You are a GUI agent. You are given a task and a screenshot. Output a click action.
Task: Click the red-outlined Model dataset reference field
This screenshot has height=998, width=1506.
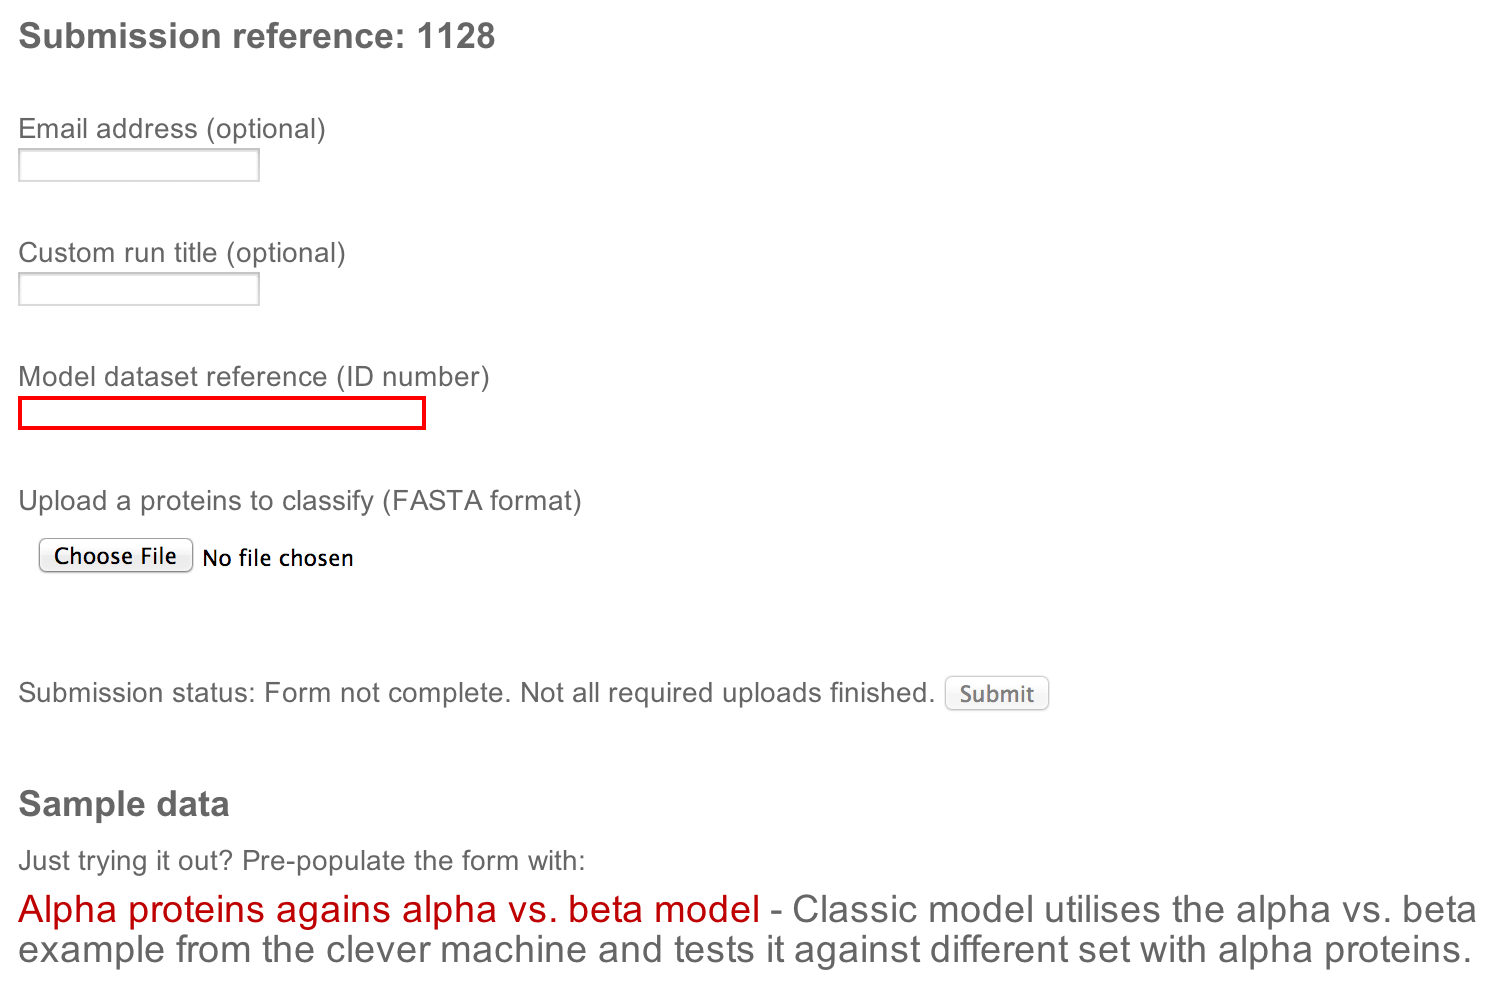coord(222,413)
